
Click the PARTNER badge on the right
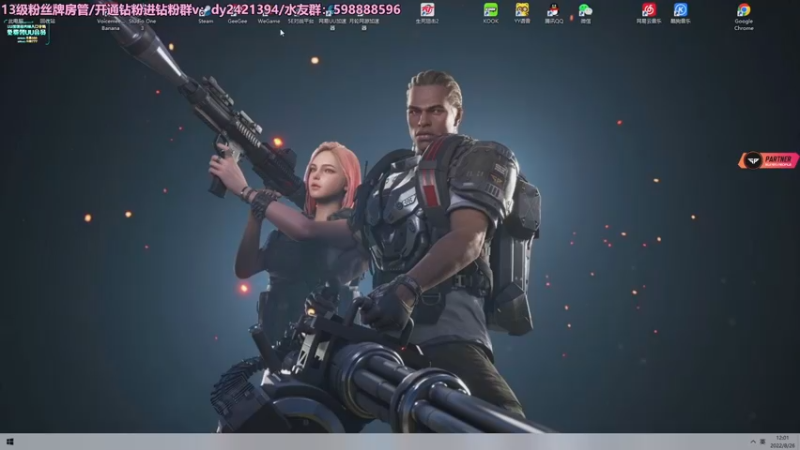point(768,160)
